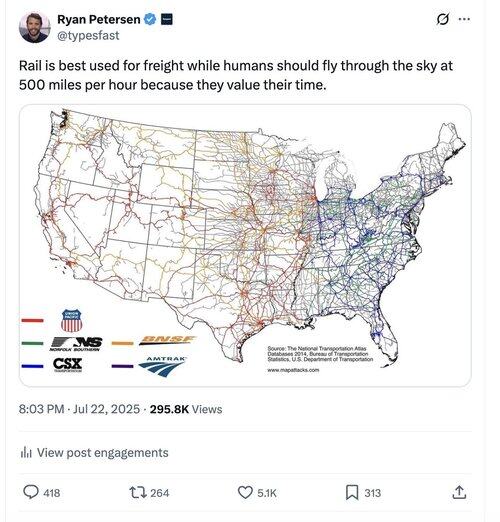Click the bar chart analytics icon

point(26,453)
